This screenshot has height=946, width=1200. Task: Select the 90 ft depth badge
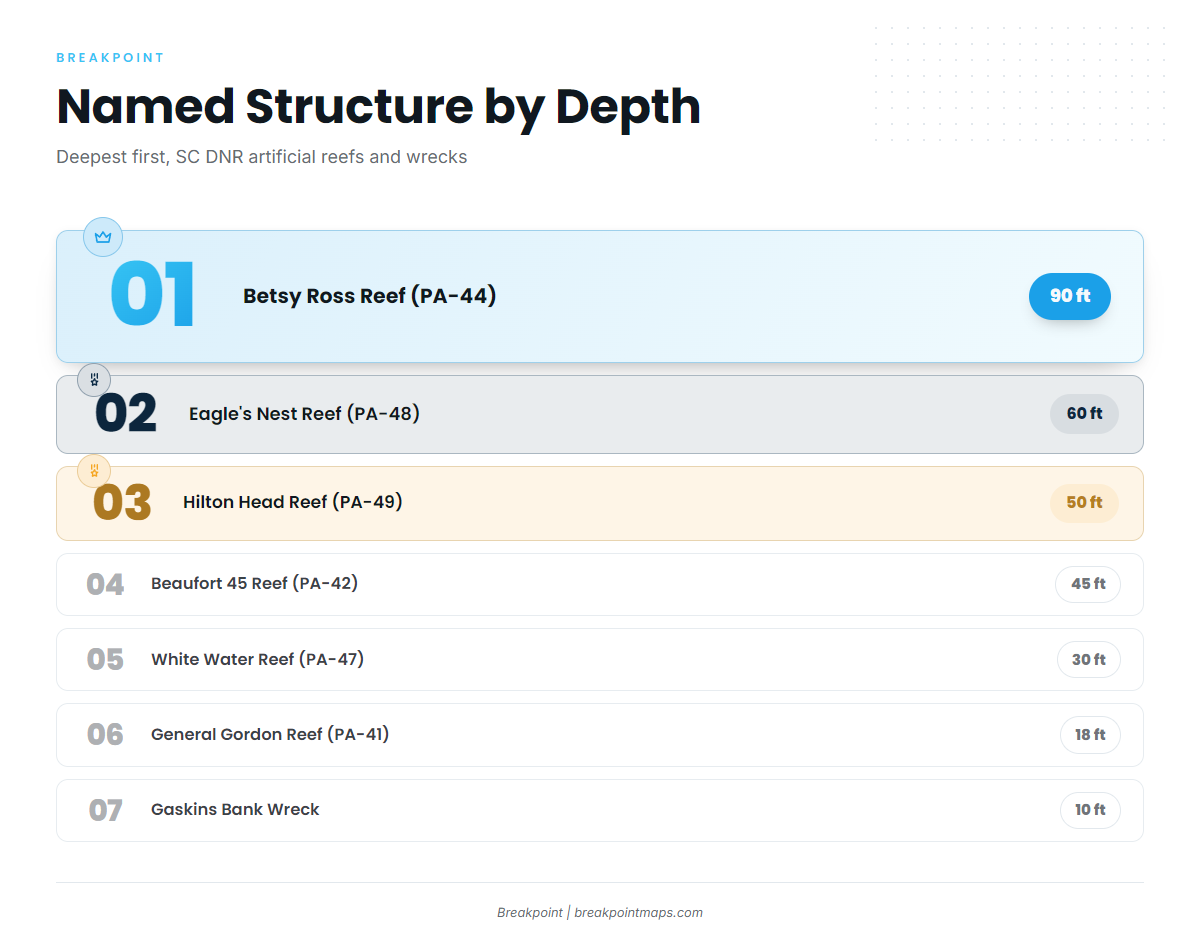point(1070,296)
